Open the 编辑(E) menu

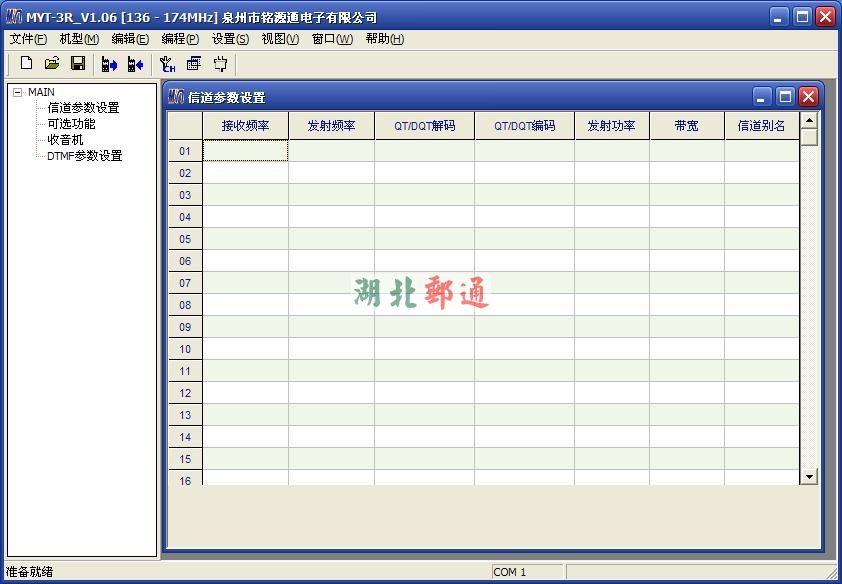click(x=130, y=39)
